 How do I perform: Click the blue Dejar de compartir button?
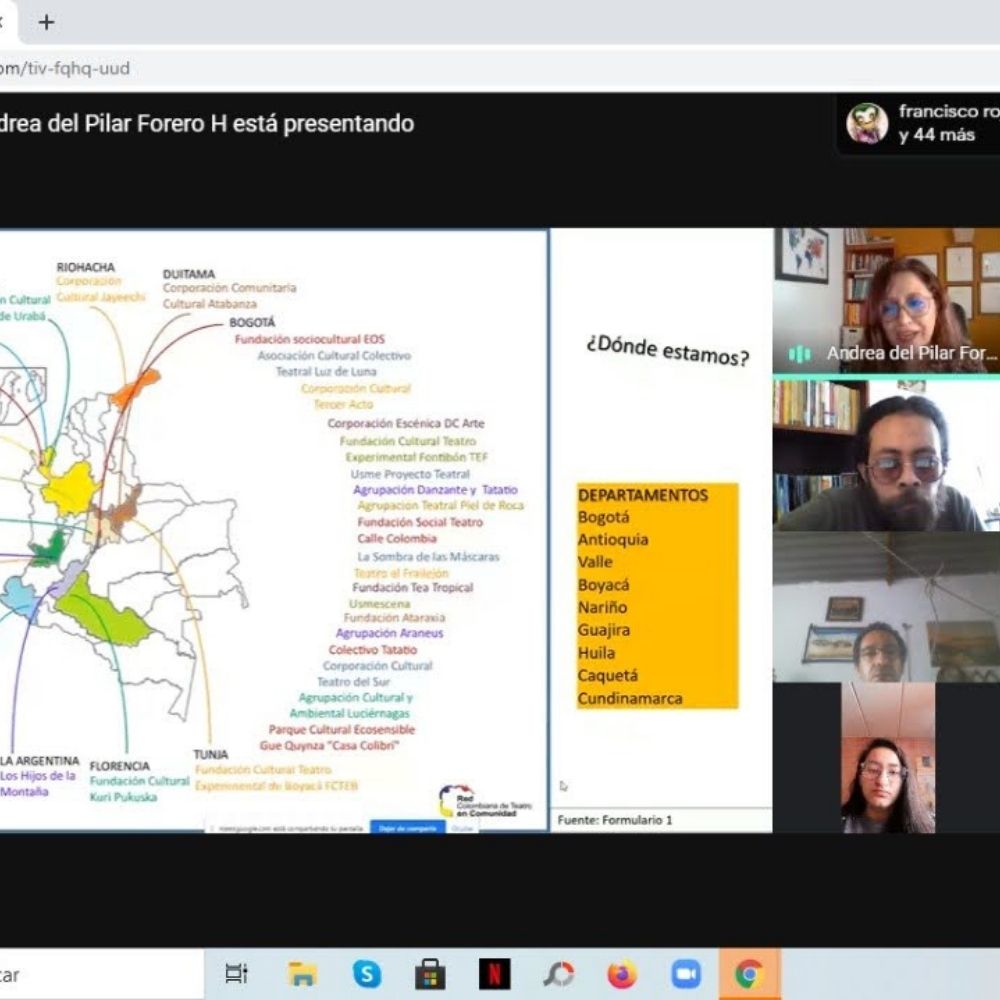click(x=408, y=828)
